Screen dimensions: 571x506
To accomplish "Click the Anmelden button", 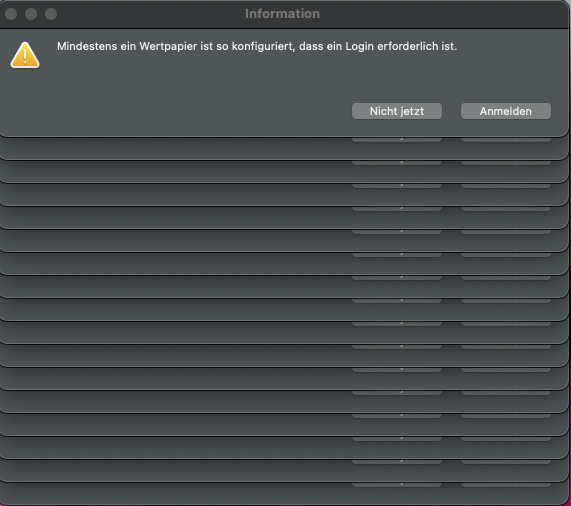I will pyautogui.click(x=506, y=111).
